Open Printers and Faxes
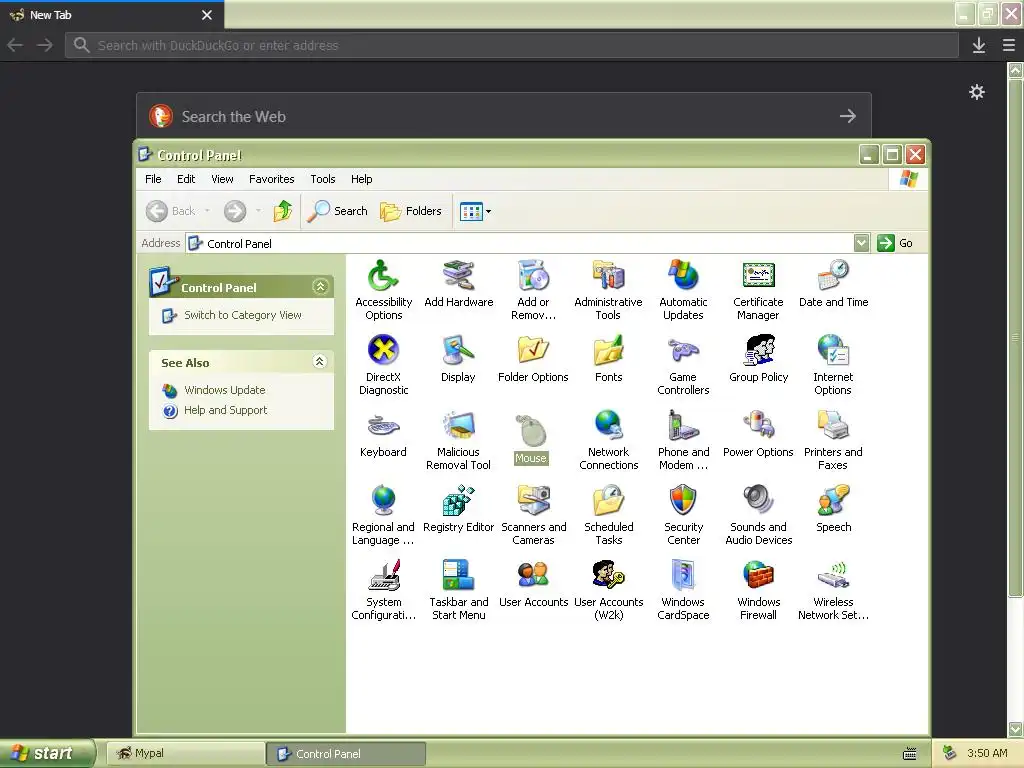 [833, 440]
